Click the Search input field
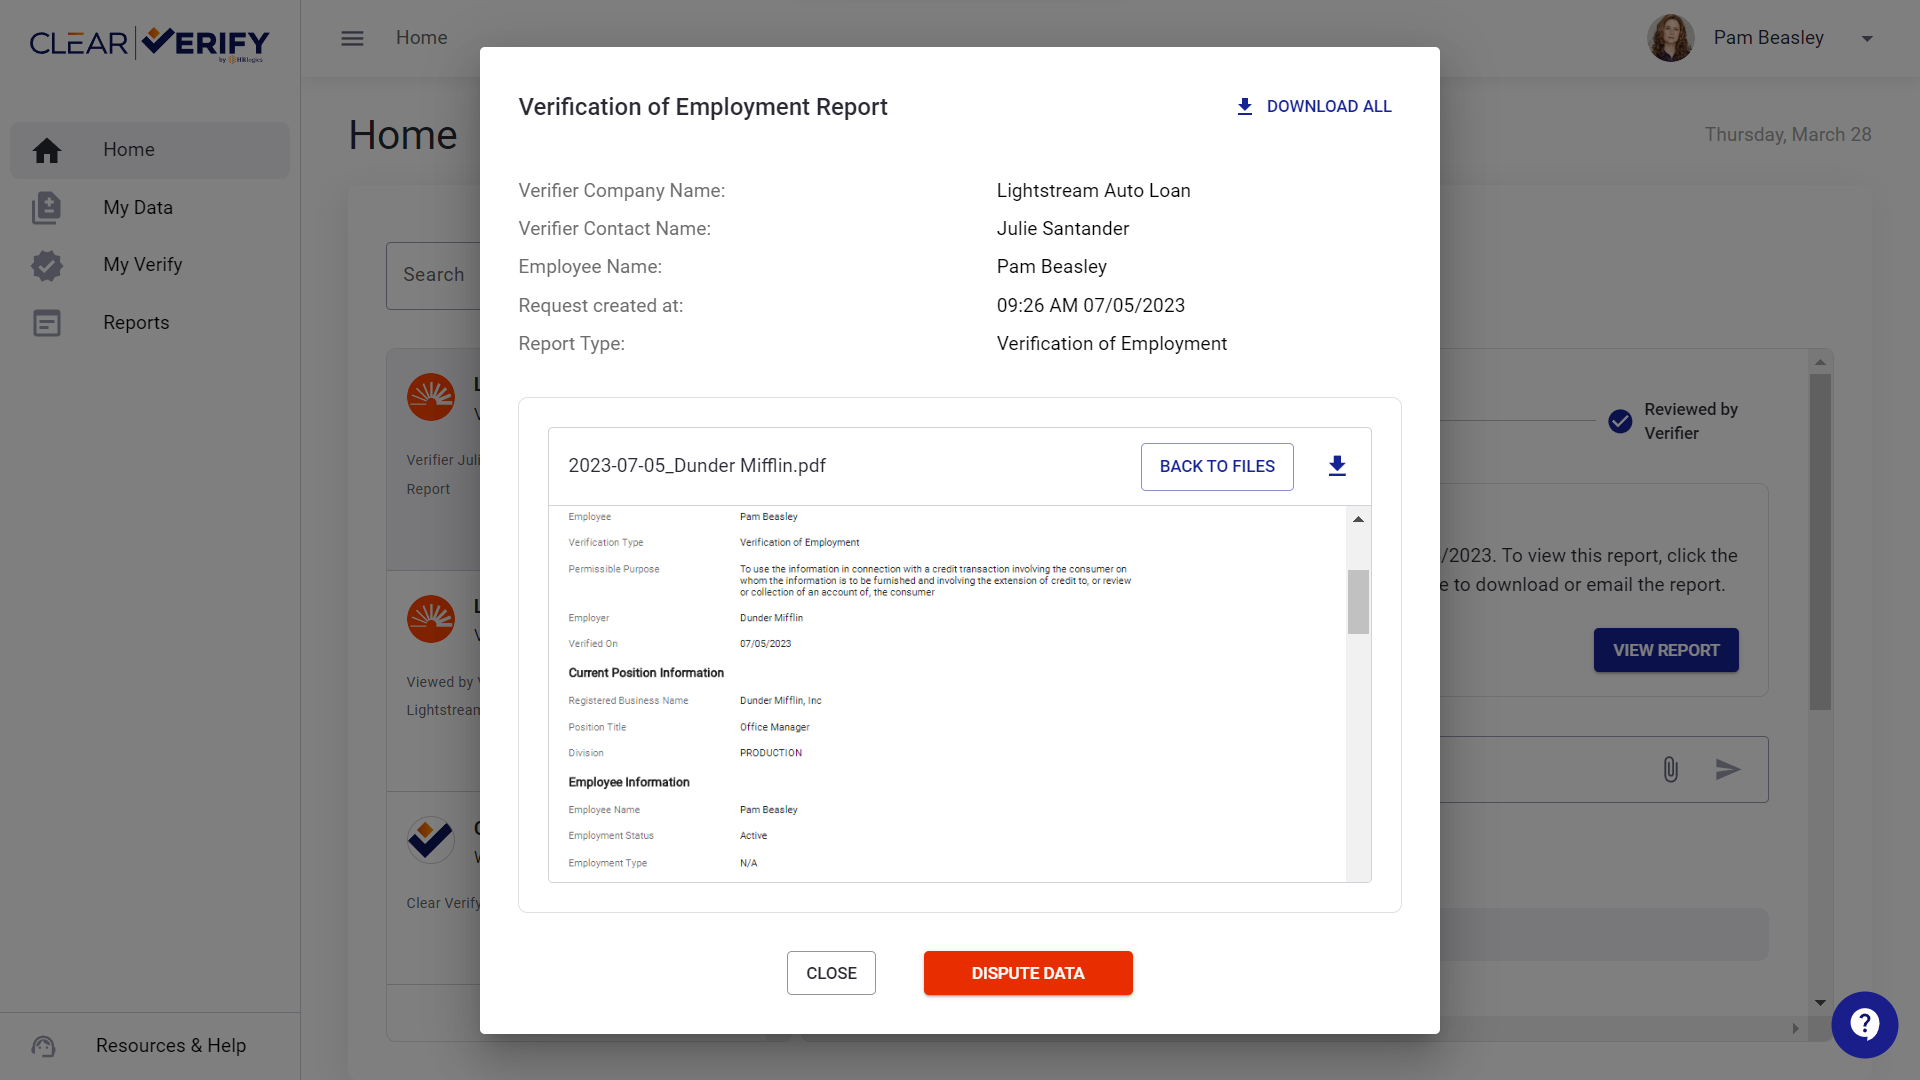The image size is (1920, 1080). click(x=433, y=275)
